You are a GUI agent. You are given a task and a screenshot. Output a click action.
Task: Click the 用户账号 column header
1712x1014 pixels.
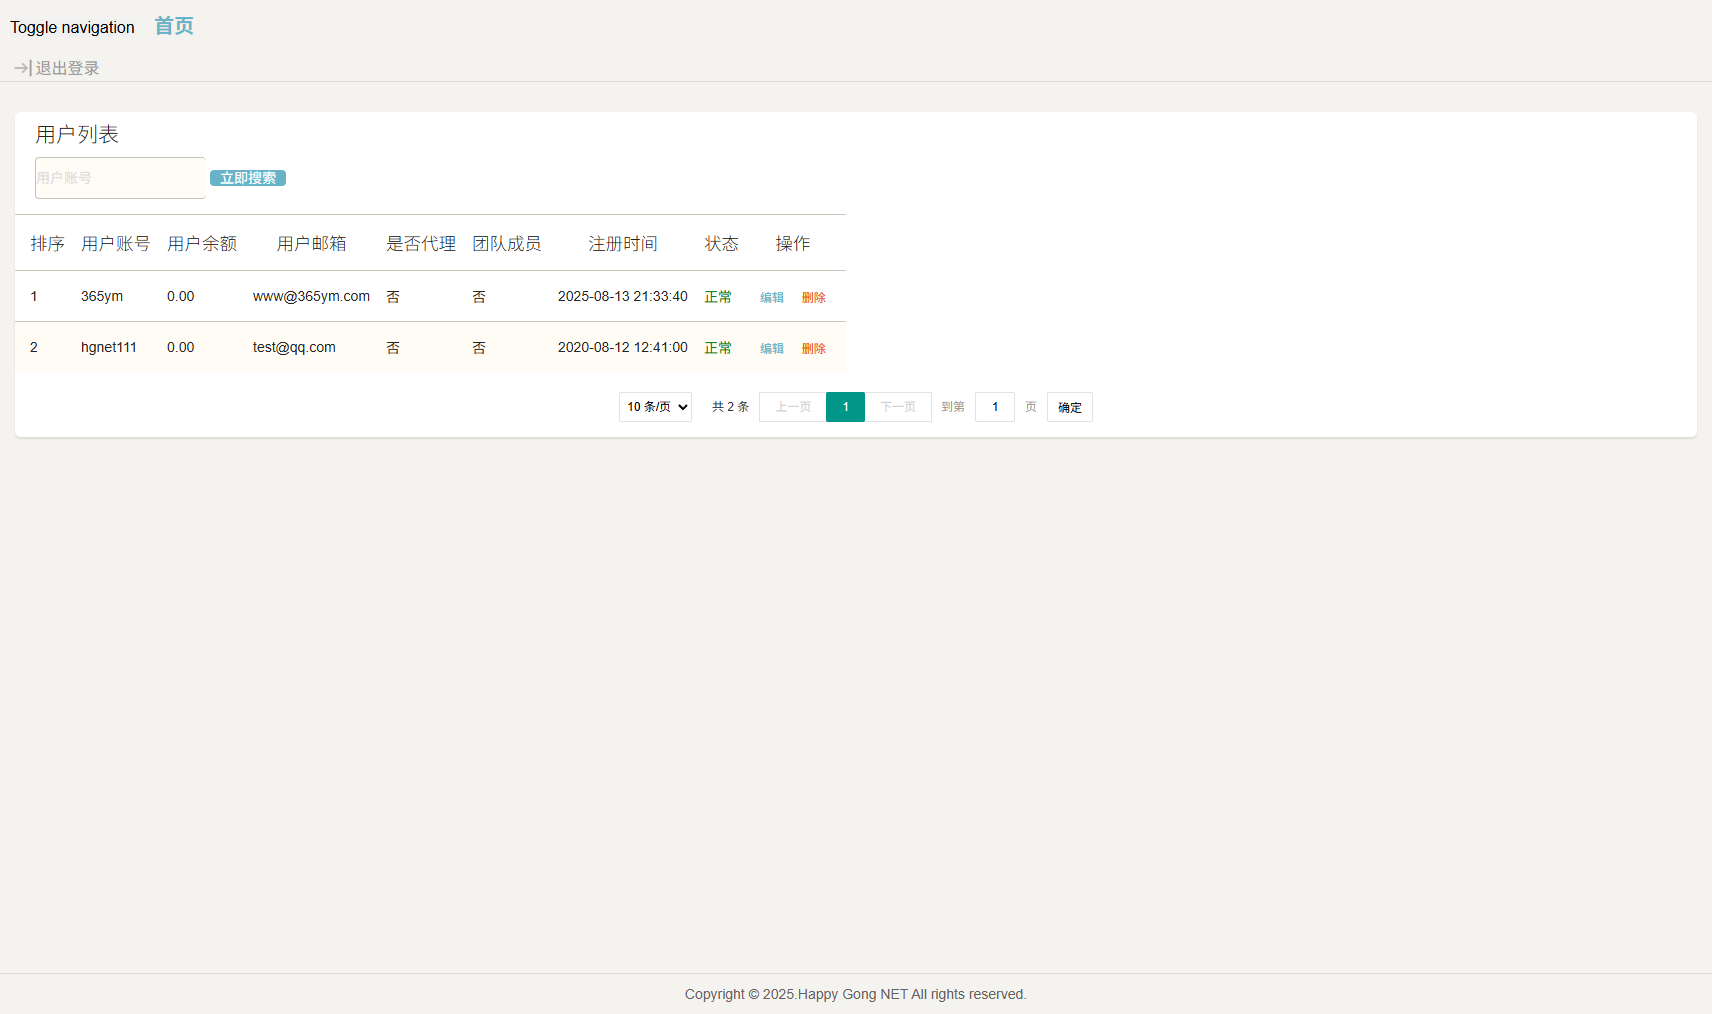click(x=115, y=243)
